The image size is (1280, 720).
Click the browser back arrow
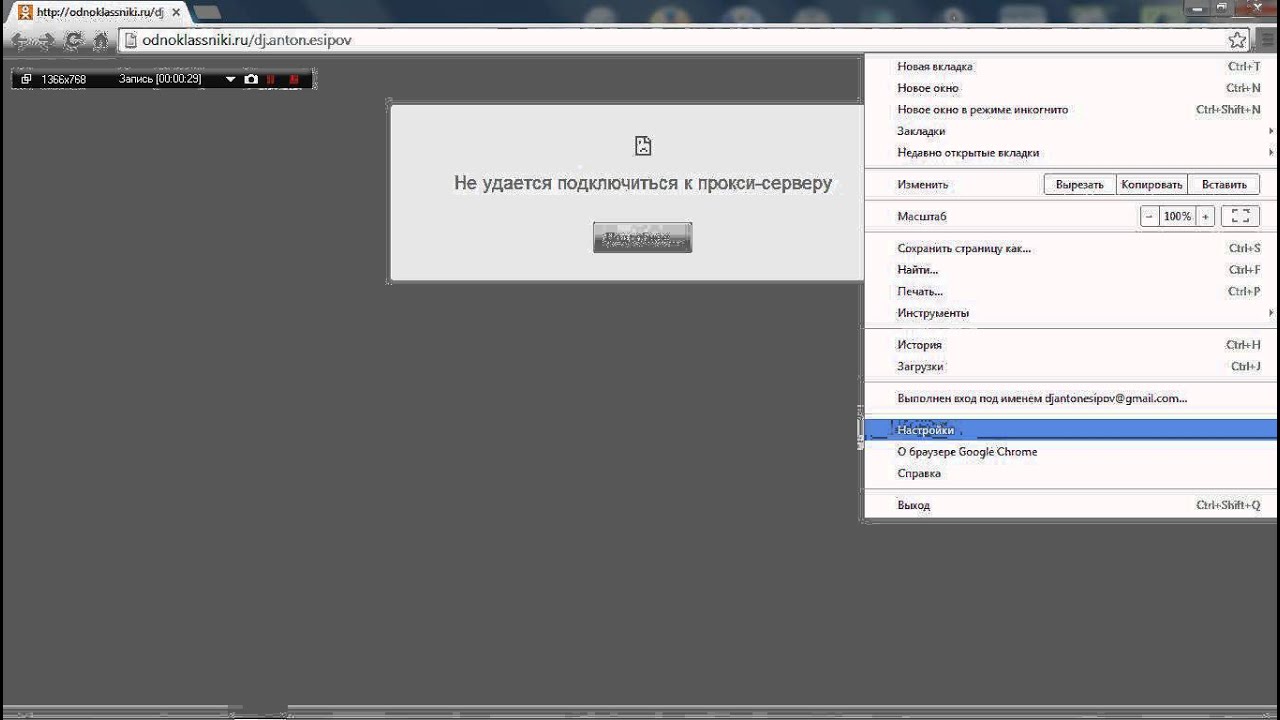point(19,41)
